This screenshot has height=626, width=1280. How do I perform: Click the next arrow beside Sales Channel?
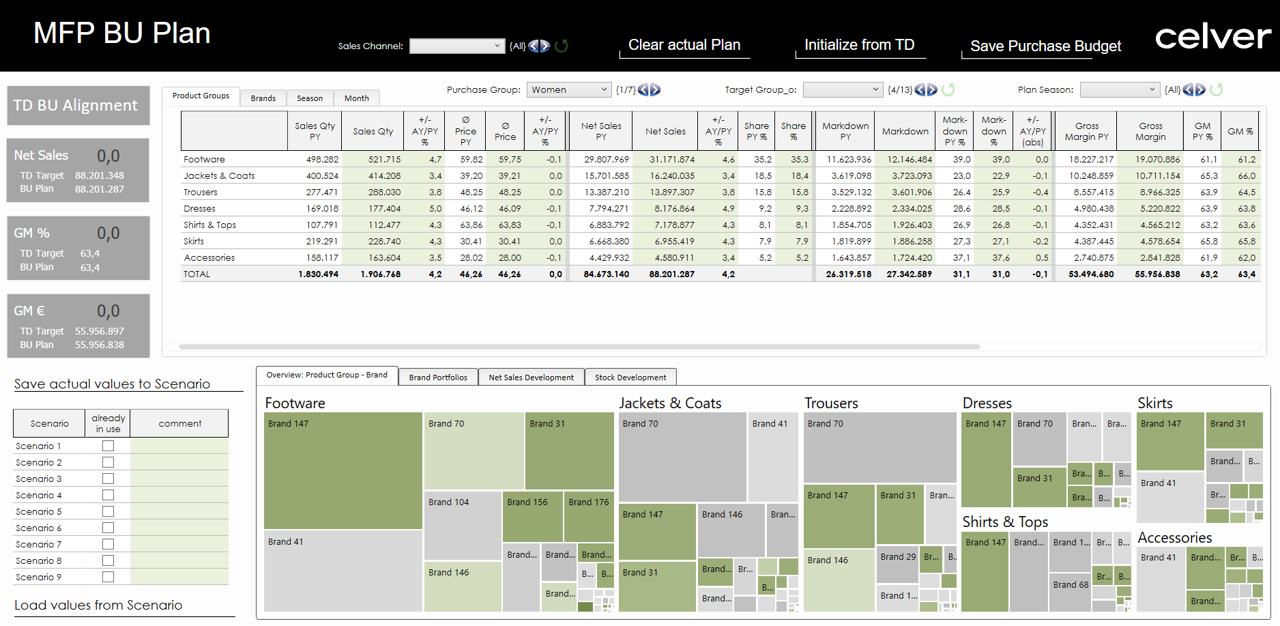545,45
